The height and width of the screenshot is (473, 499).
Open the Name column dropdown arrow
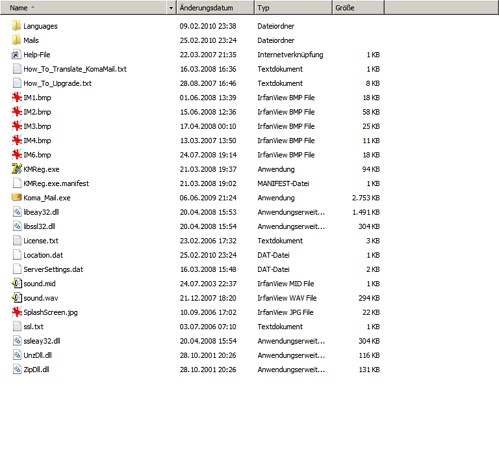tap(171, 8)
